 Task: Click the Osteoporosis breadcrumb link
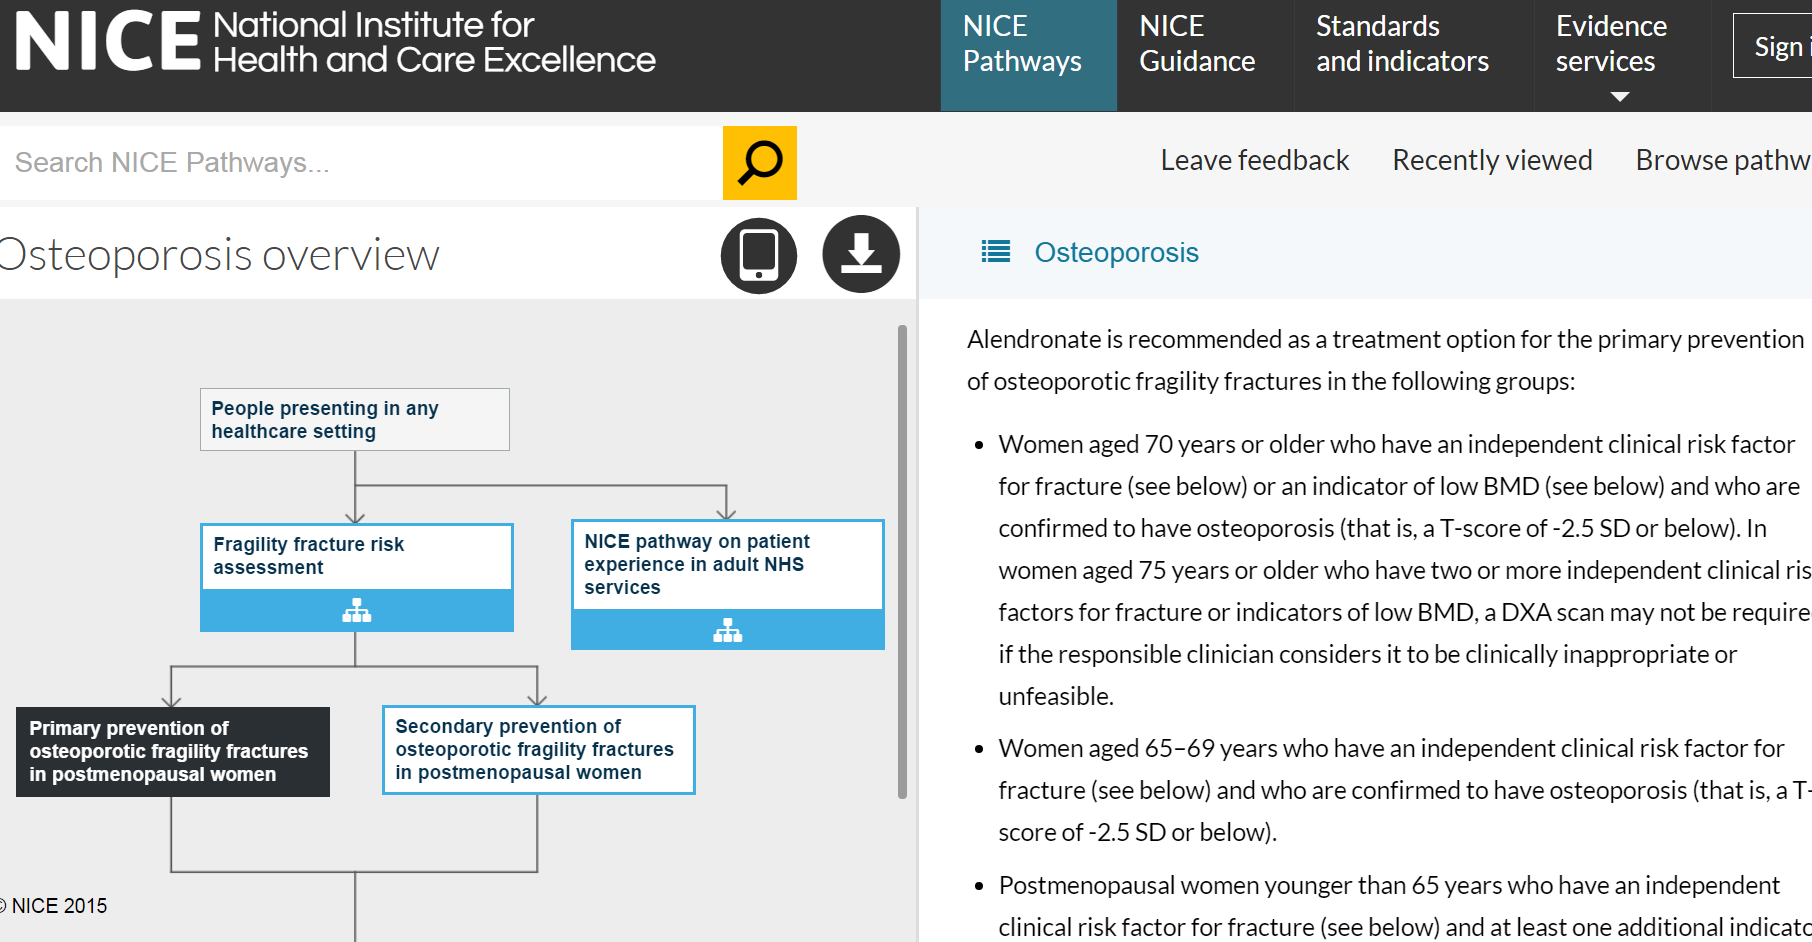tap(1116, 252)
